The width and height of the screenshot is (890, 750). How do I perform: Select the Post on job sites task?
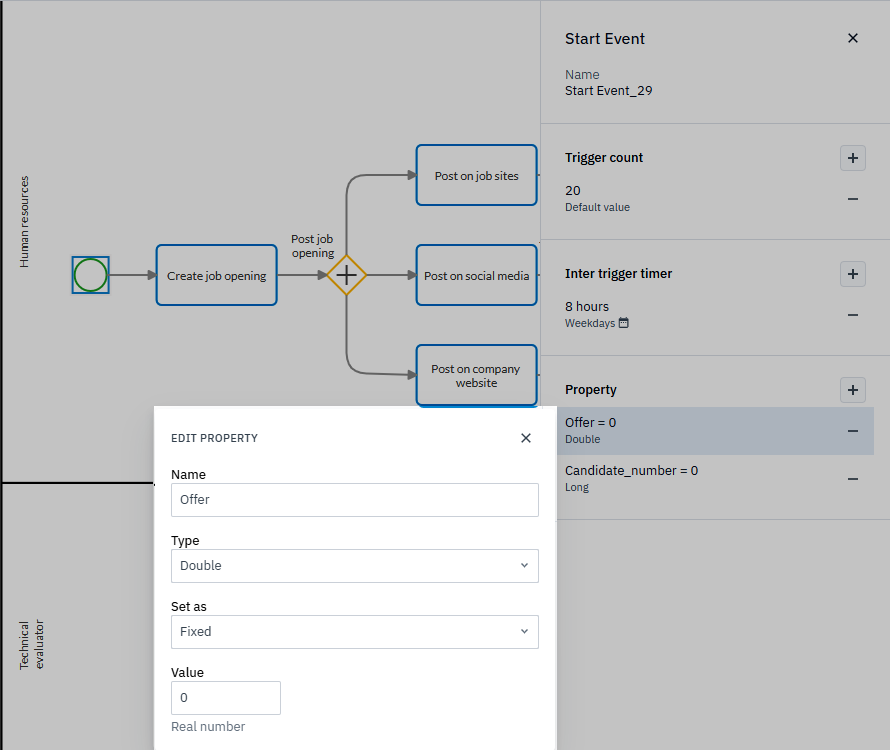point(476,176)
